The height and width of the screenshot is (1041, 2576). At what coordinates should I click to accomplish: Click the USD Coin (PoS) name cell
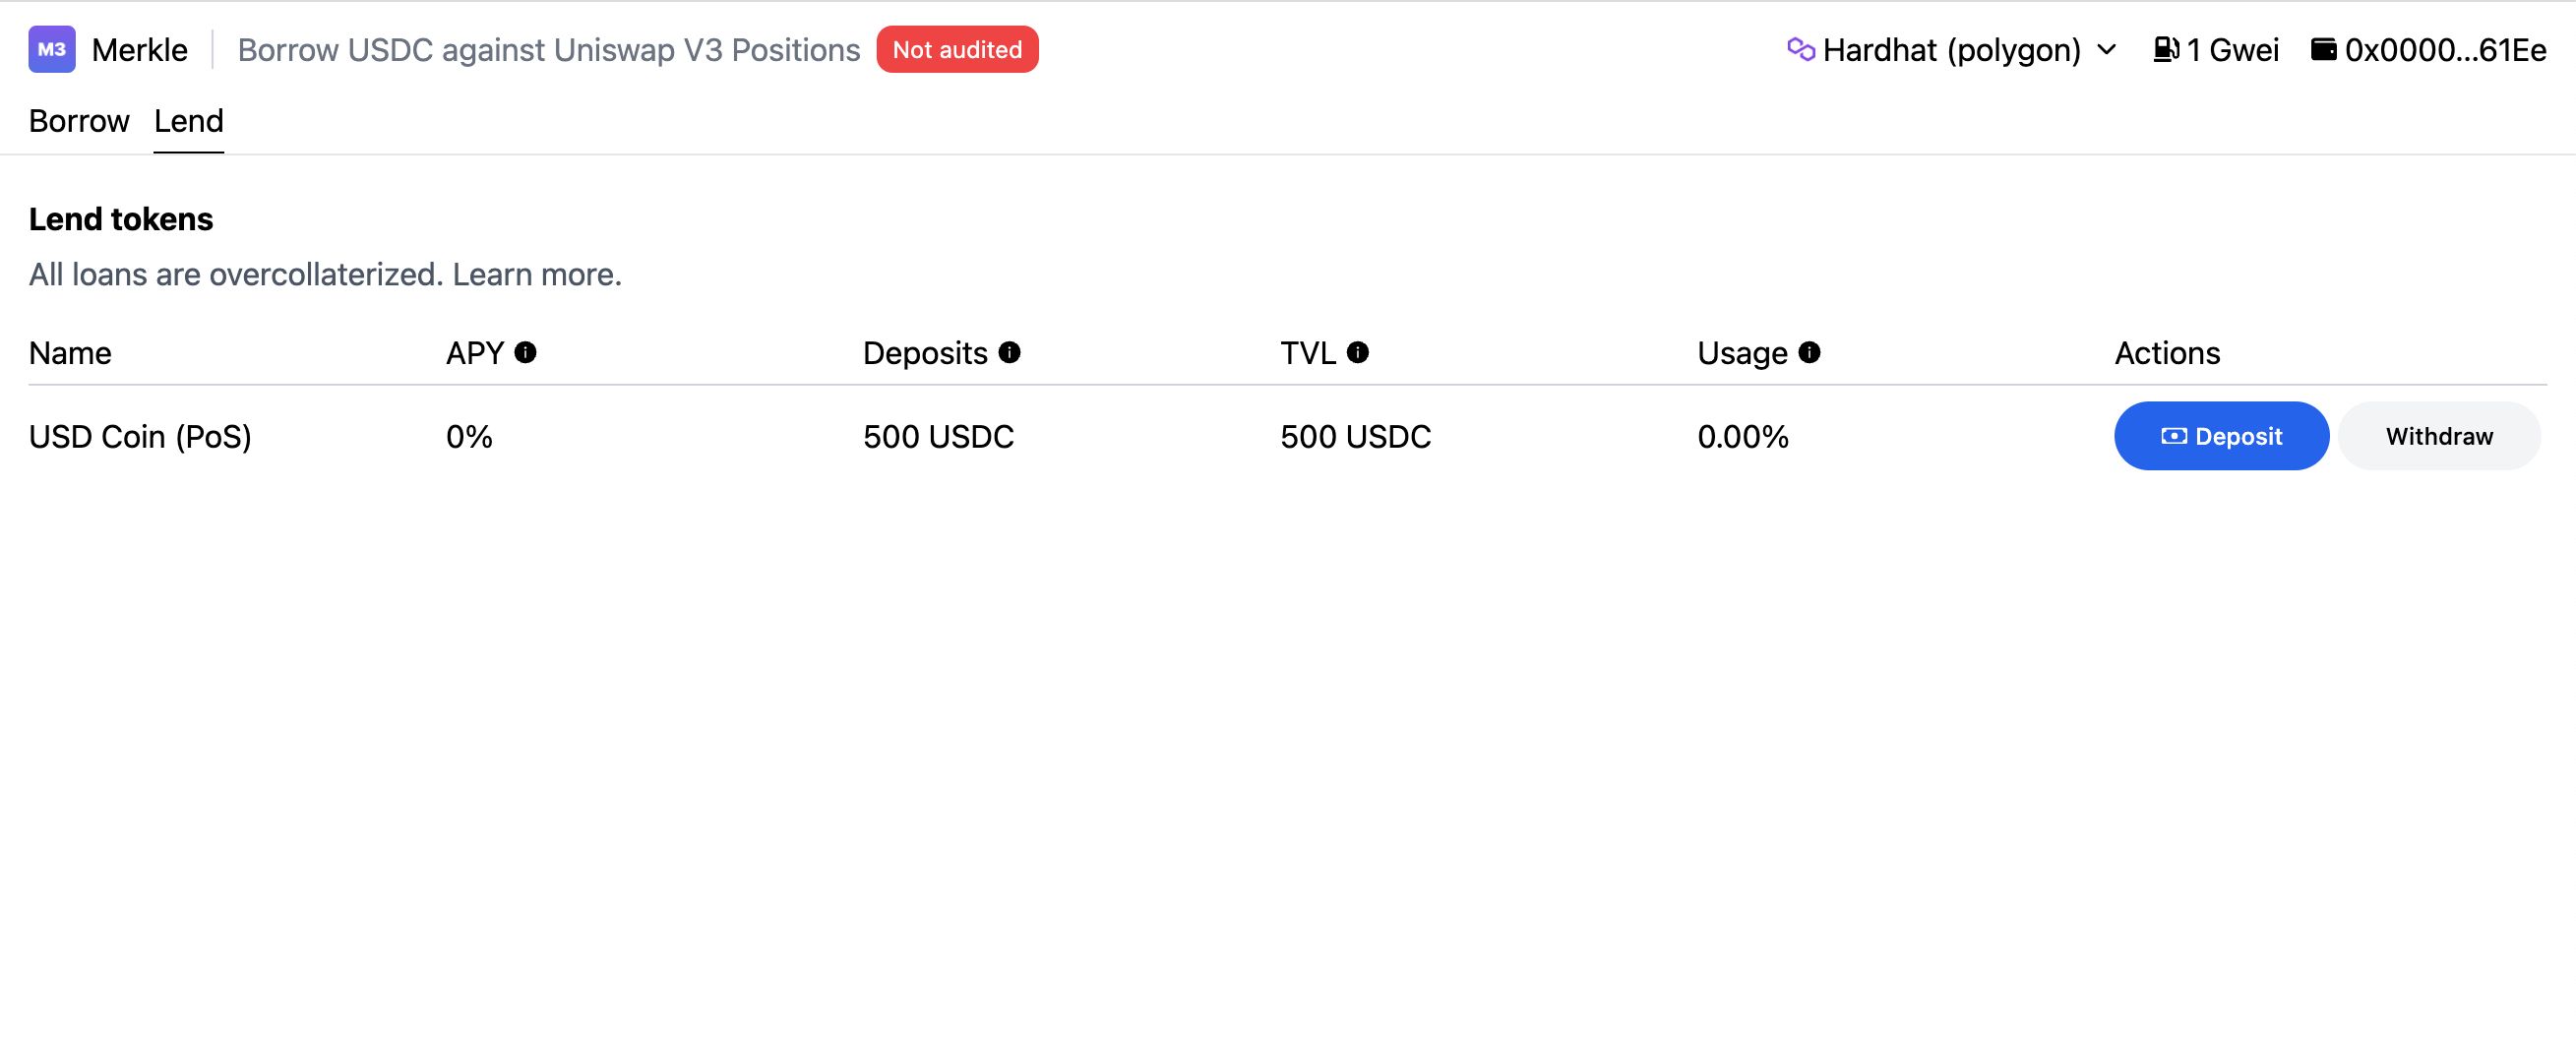pyautogui.click(x=140, y=437)
